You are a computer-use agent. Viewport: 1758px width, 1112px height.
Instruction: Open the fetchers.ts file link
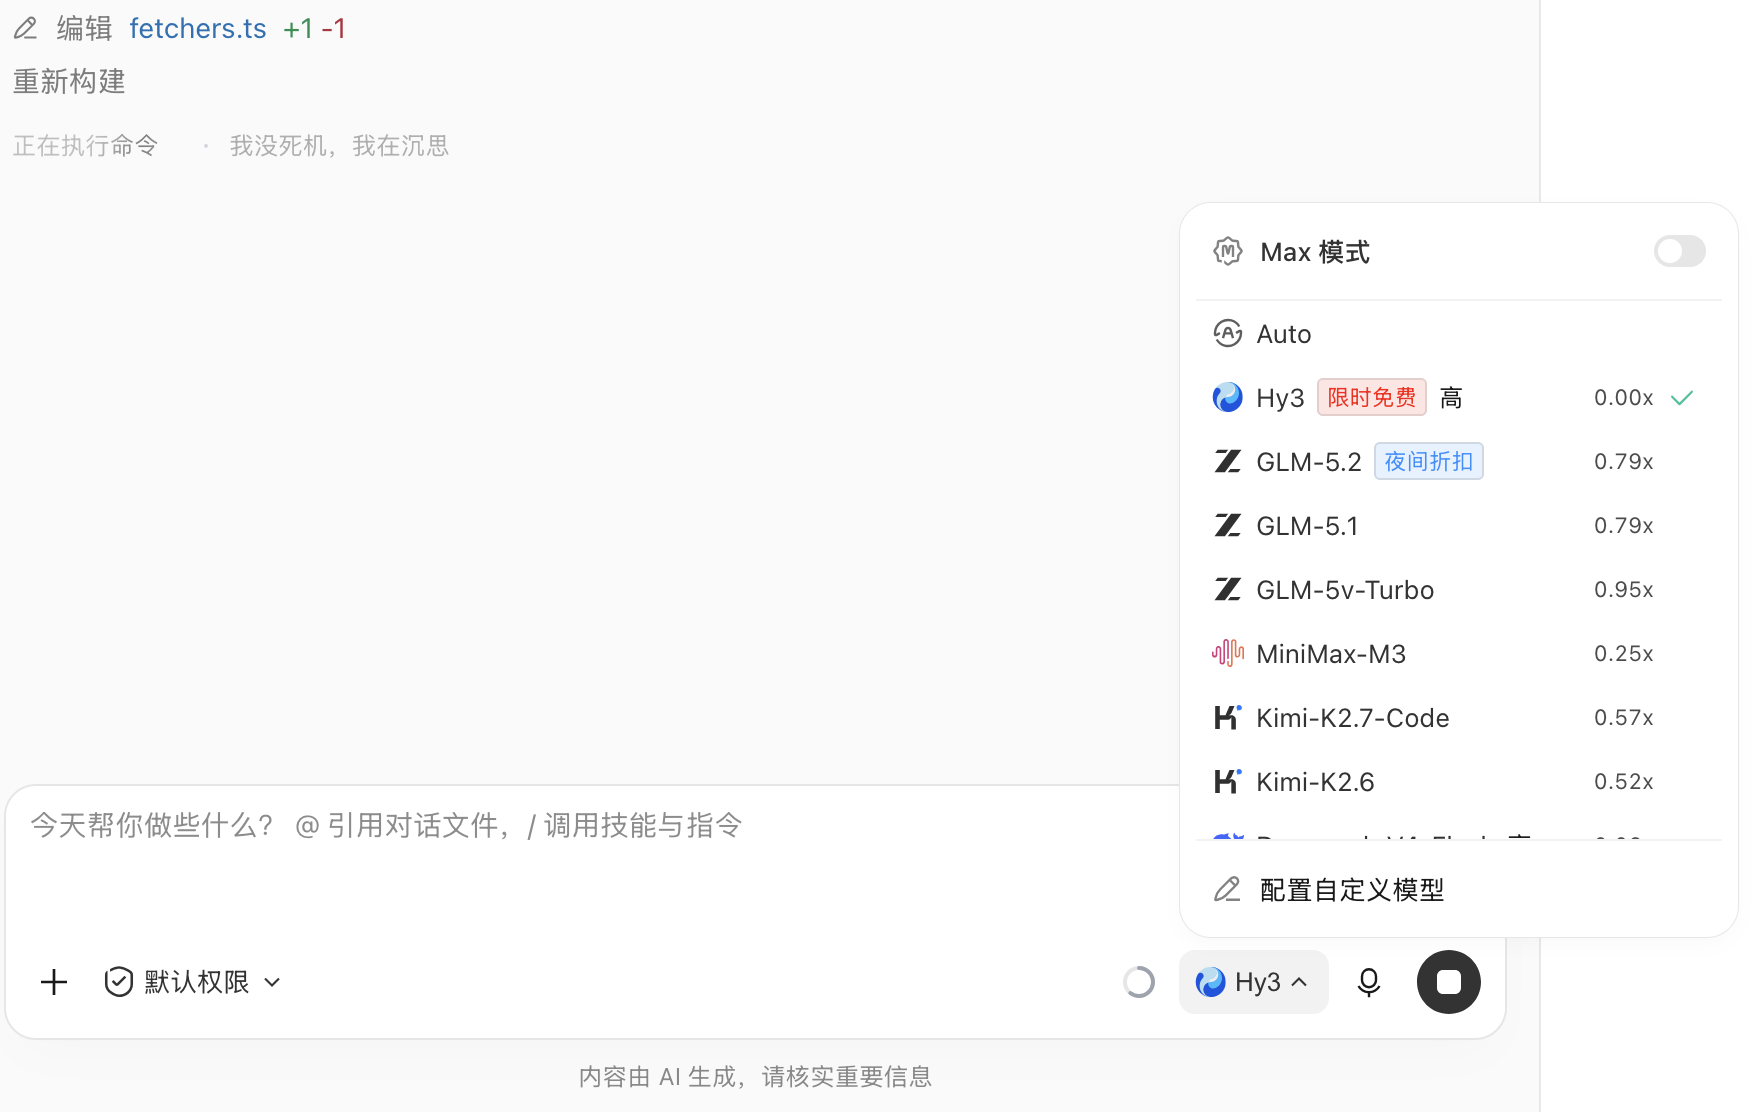pos(198,28)
